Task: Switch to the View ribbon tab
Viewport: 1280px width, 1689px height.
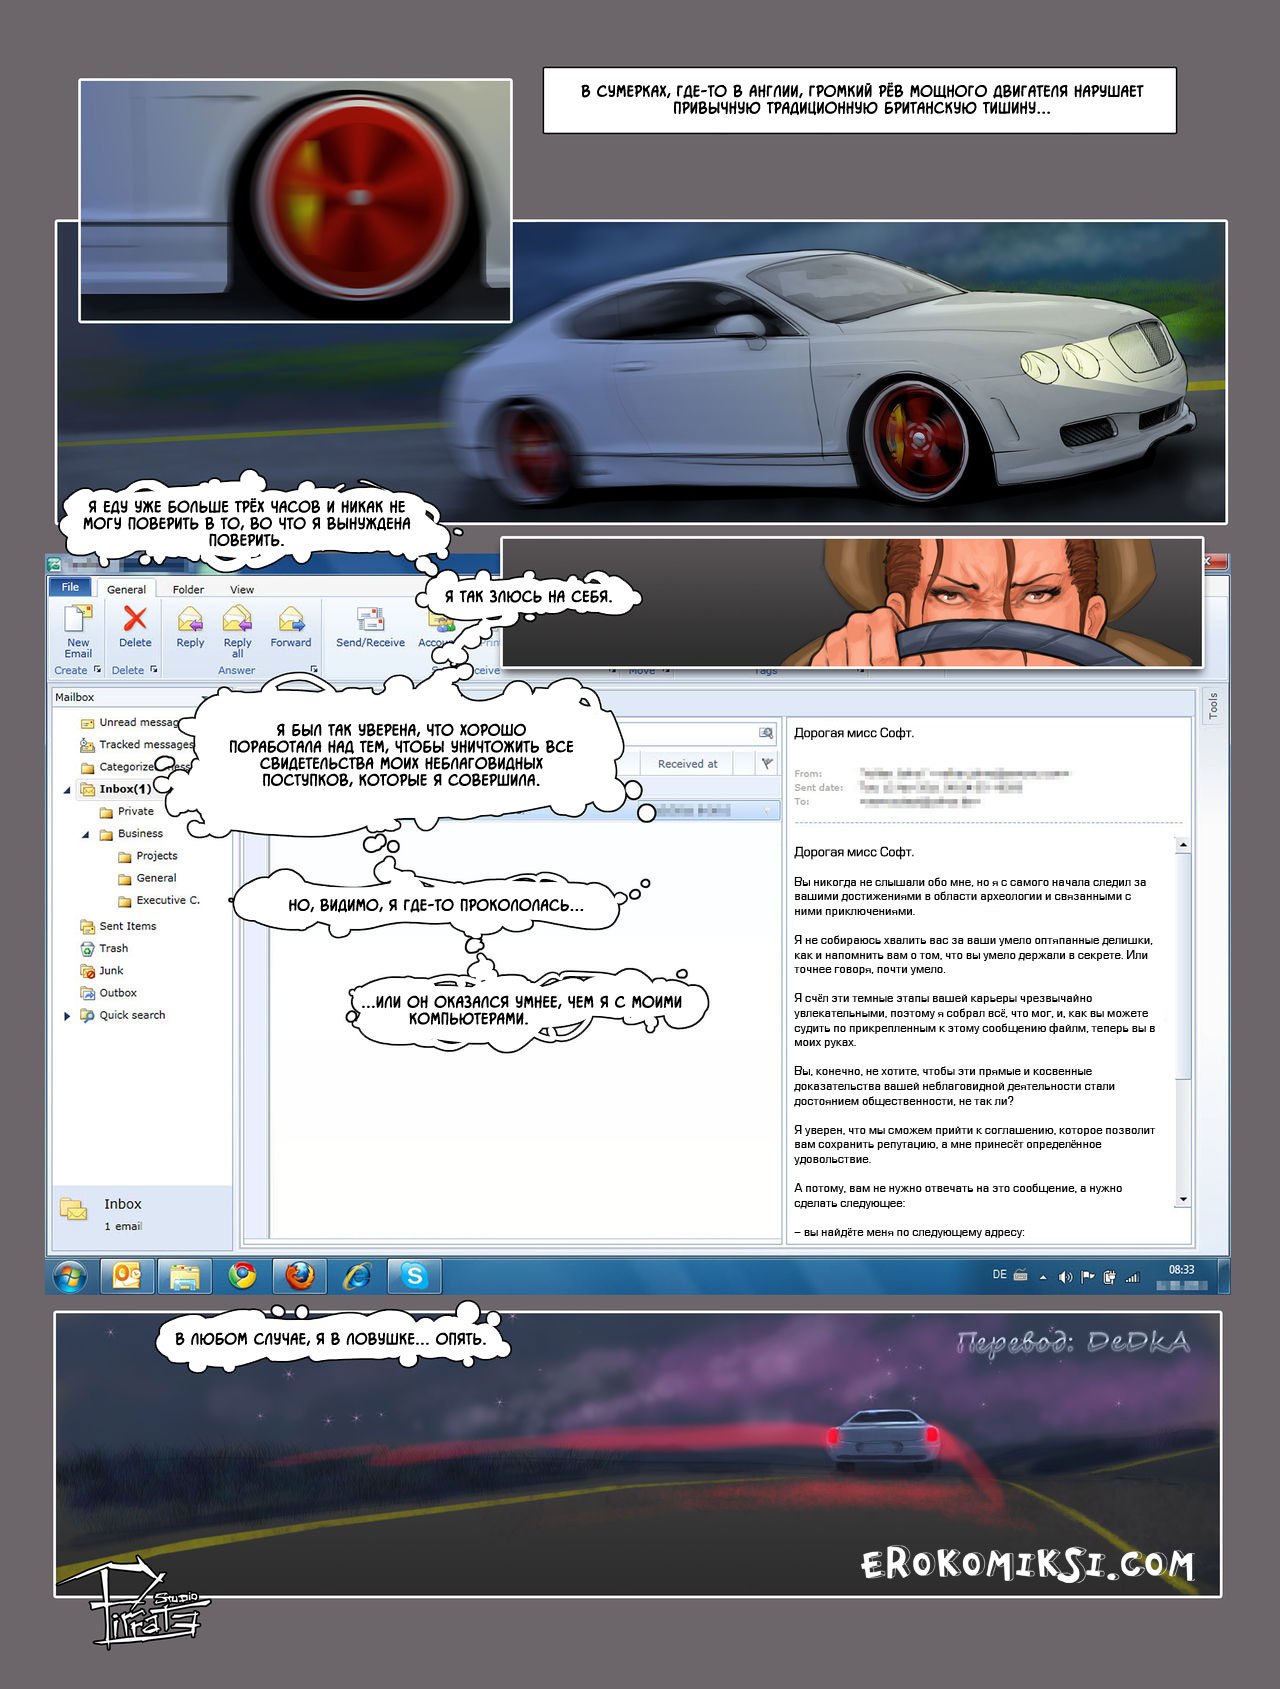Action: (x=242, y=590)
